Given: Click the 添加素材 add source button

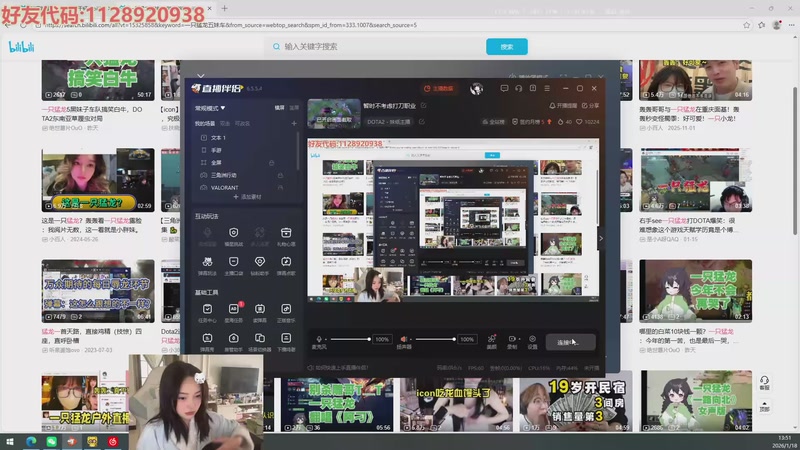Looking at the screenshot, I should (247, 197).
